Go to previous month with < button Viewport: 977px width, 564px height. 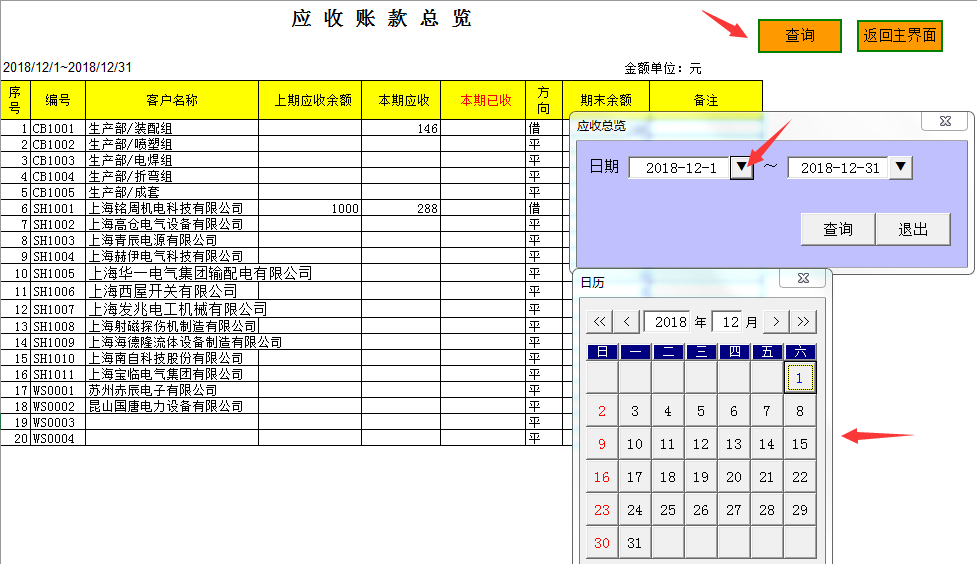pos(627,322)
